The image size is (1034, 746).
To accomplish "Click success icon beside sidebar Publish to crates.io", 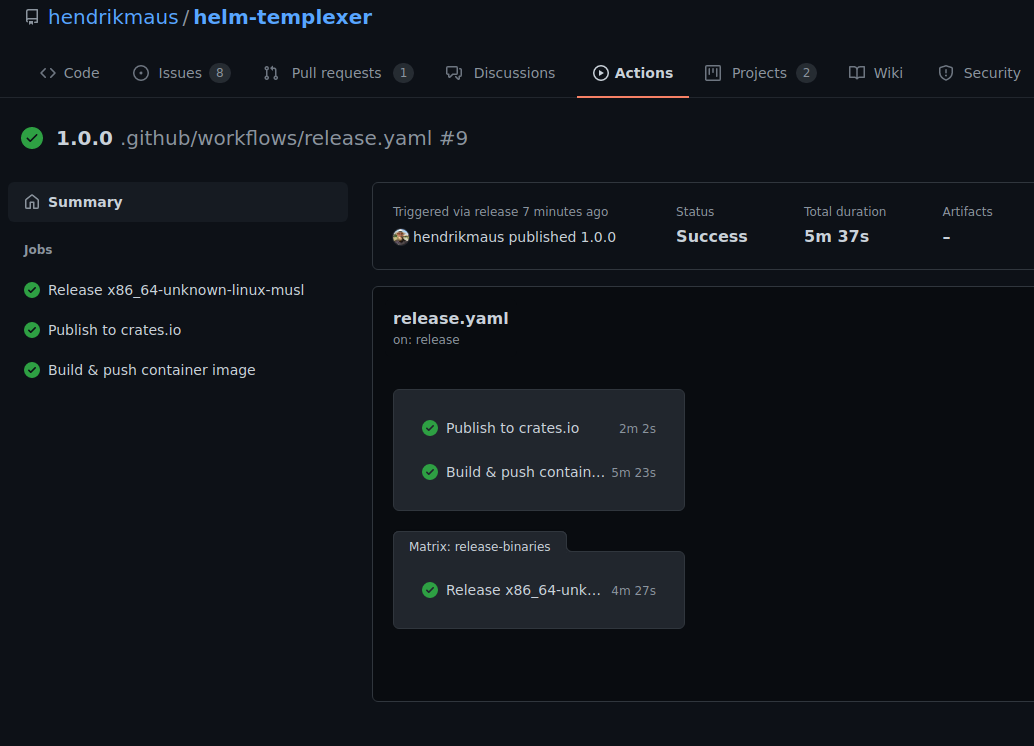I will [x=32, y=330].
